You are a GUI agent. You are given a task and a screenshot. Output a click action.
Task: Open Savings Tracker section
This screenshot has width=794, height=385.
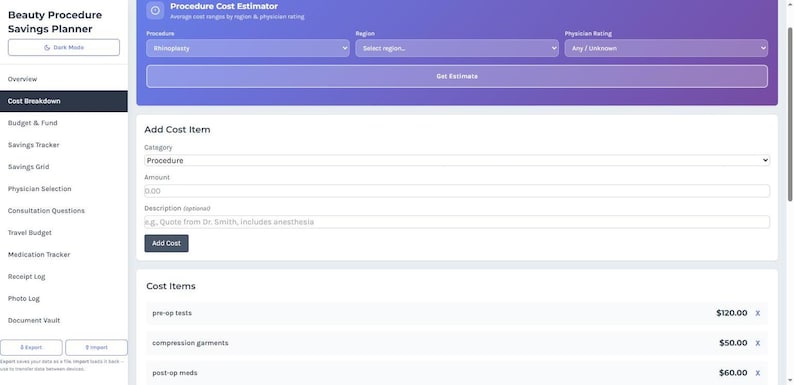(64, 145)
